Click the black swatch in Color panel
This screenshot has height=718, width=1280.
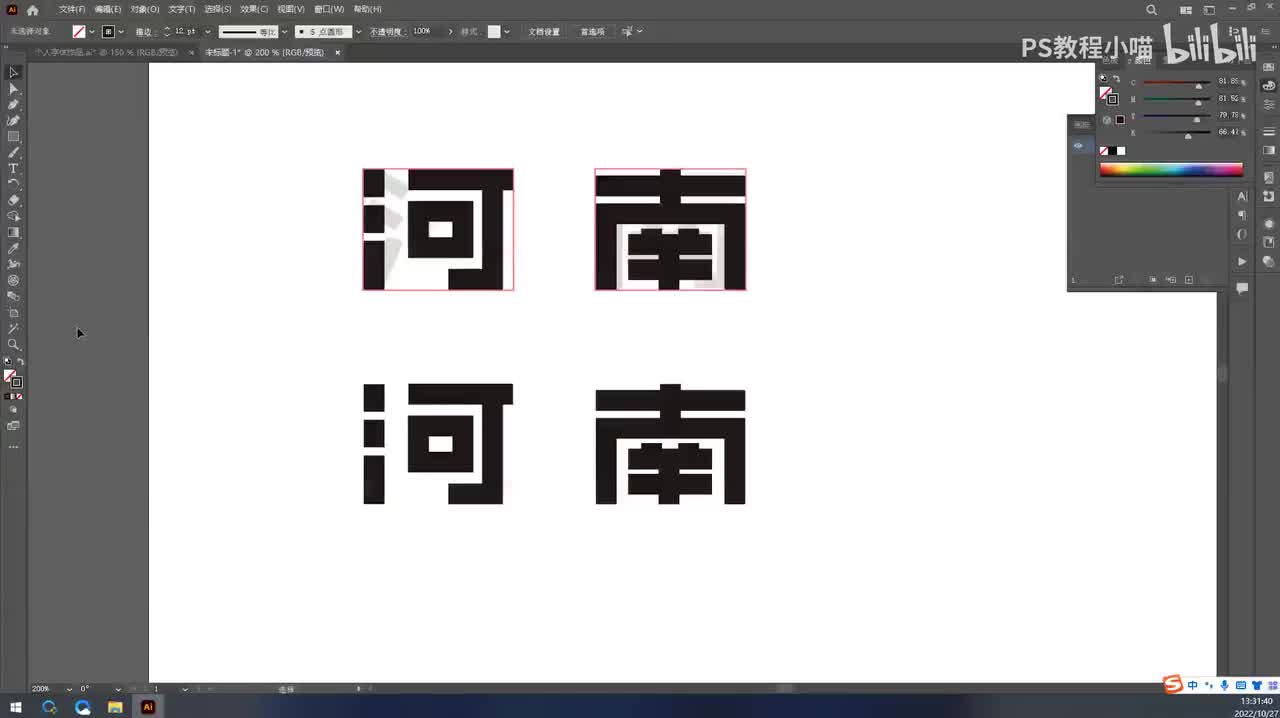click(1112, 151)
